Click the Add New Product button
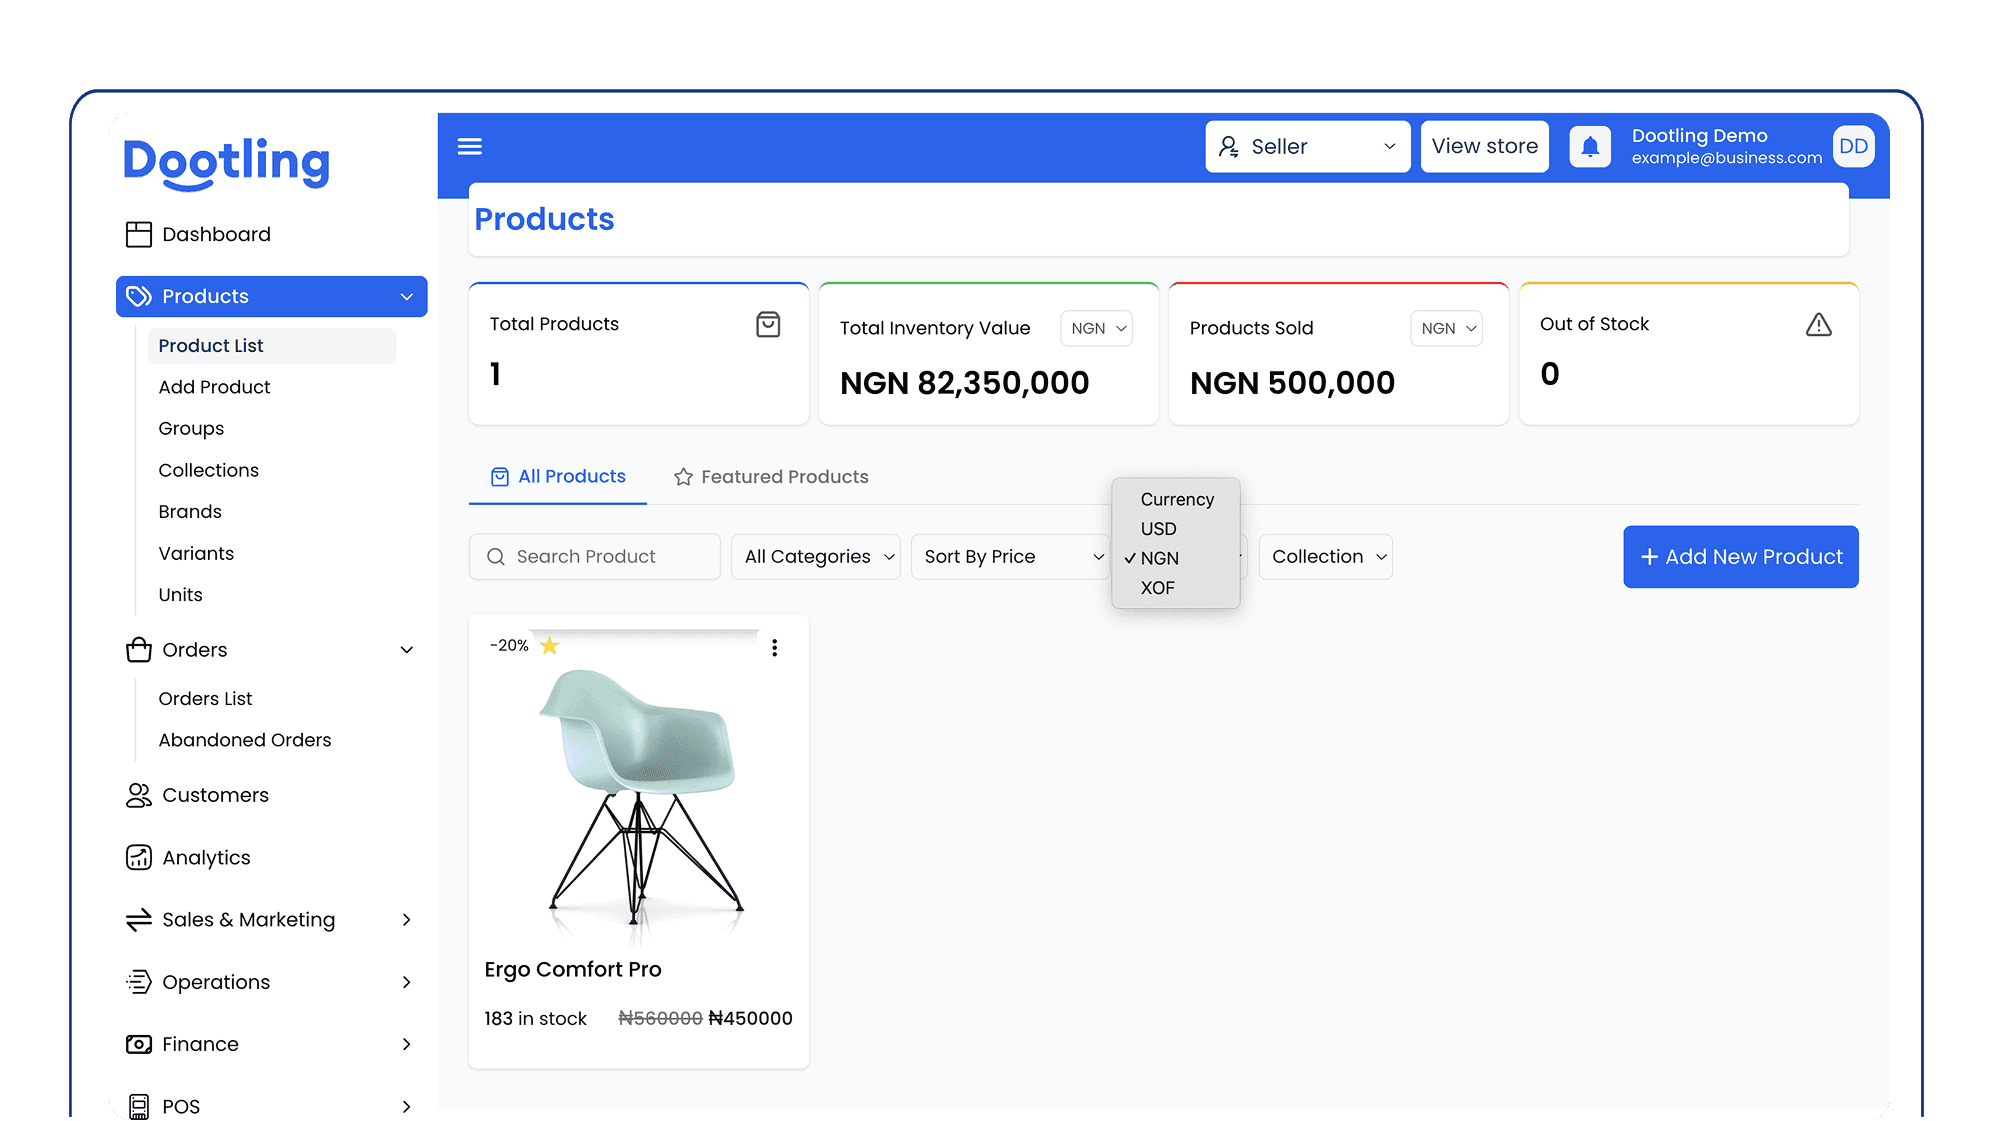The width and height of the screenshot is (1989, 1121). pos(1740,557)
